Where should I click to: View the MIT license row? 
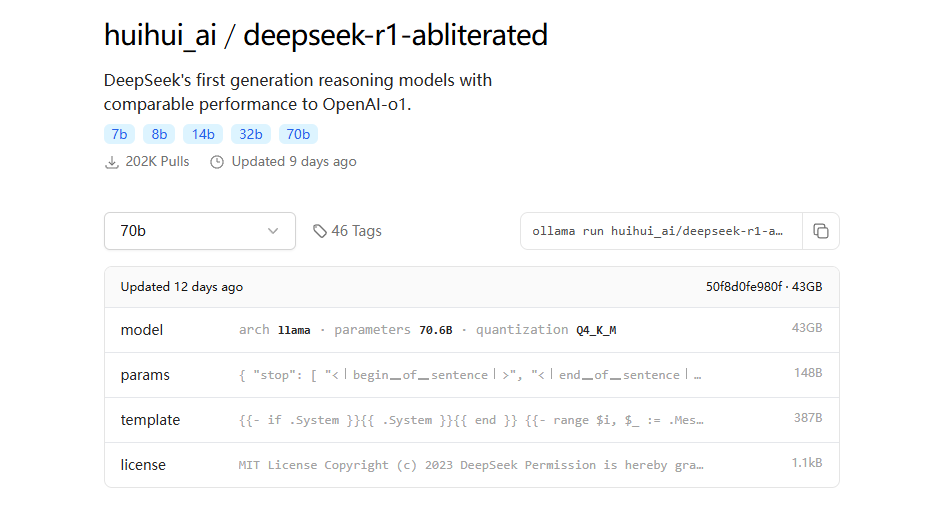472,465
